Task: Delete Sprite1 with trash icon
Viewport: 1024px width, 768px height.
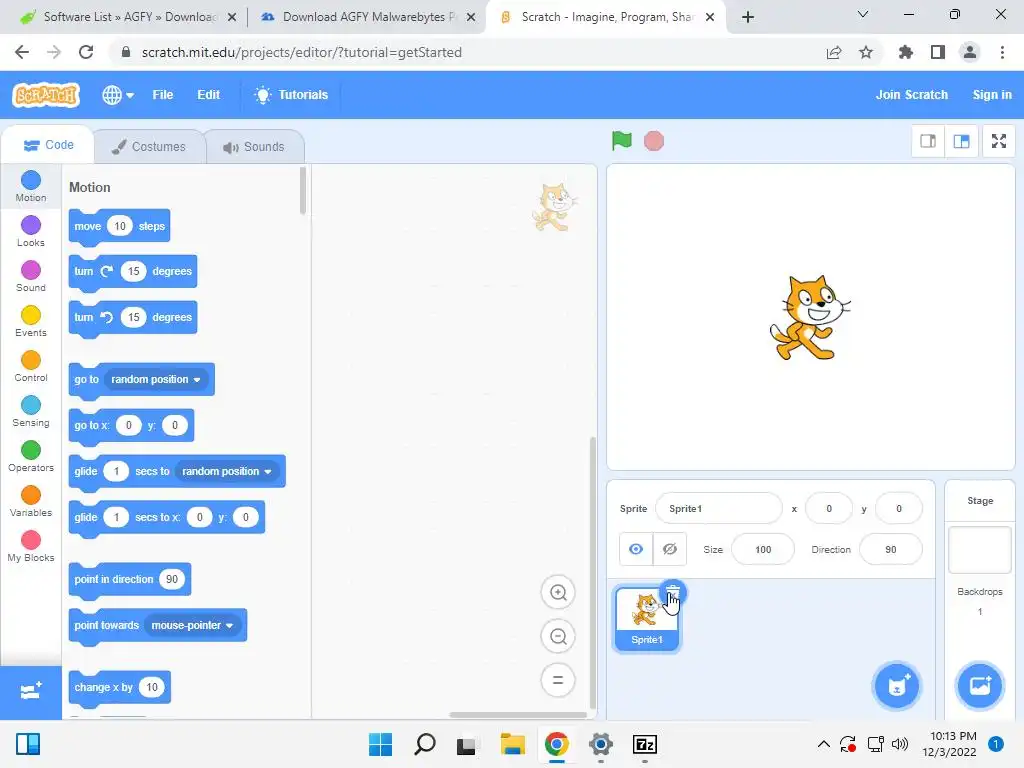Action: point(672,592)
